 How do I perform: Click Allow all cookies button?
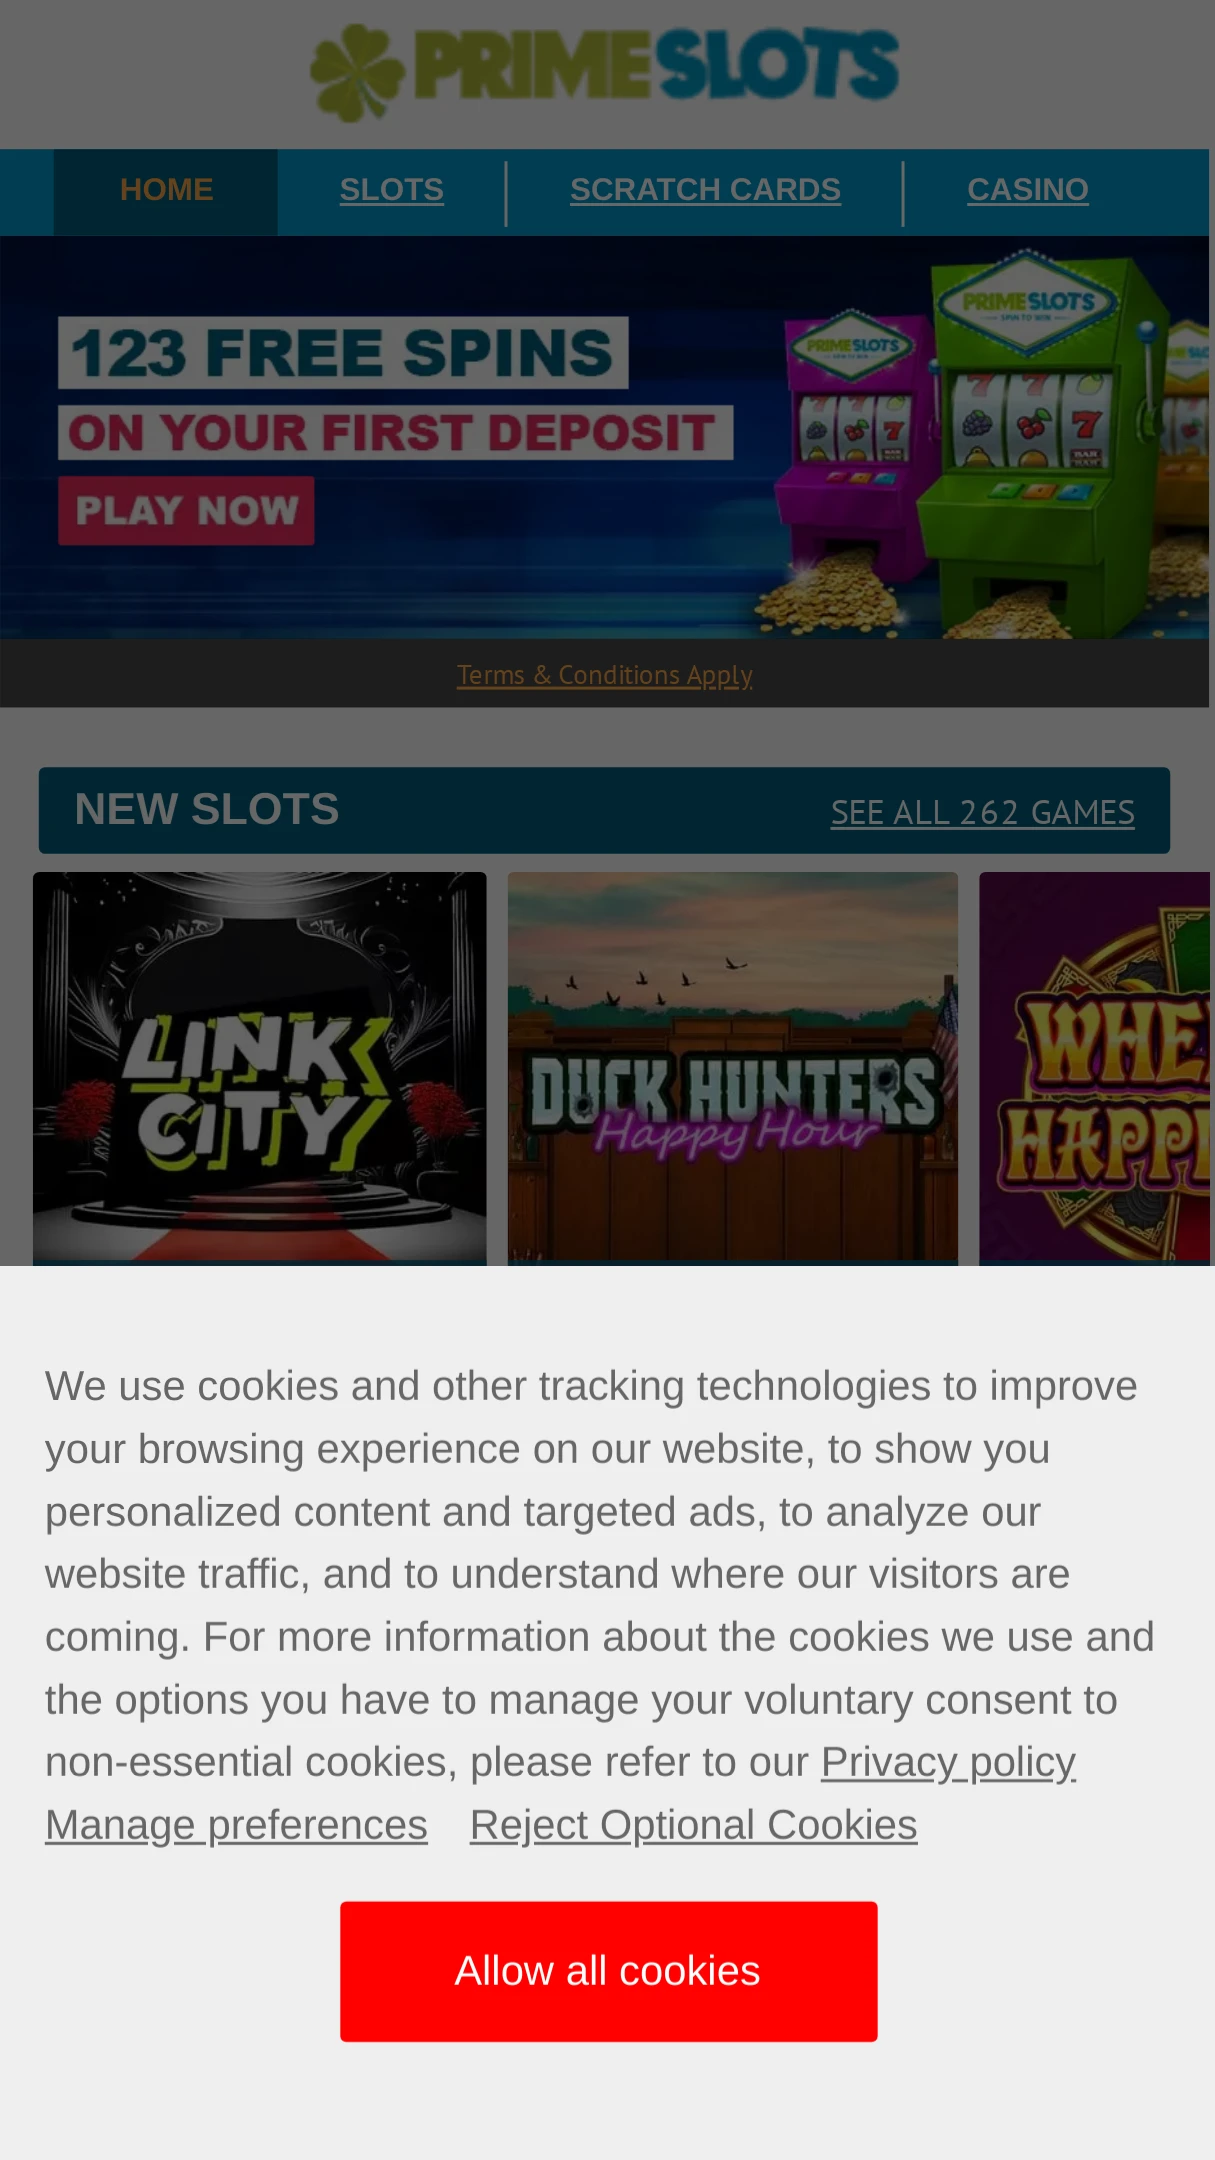click(x=608, y=1971)
